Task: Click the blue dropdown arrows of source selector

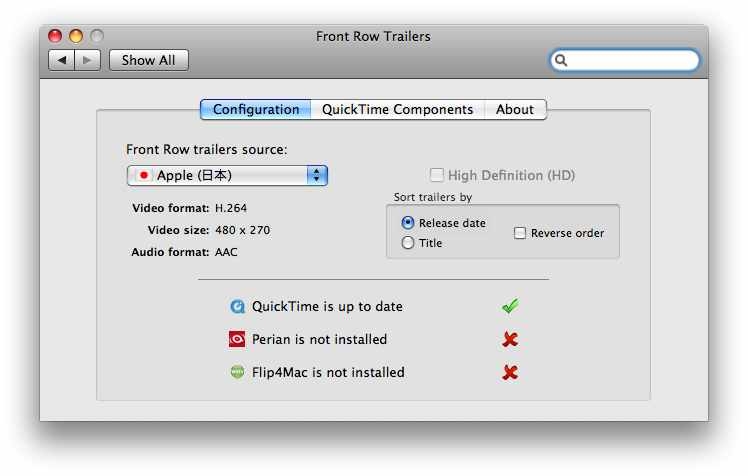Action: pos(317,176)
